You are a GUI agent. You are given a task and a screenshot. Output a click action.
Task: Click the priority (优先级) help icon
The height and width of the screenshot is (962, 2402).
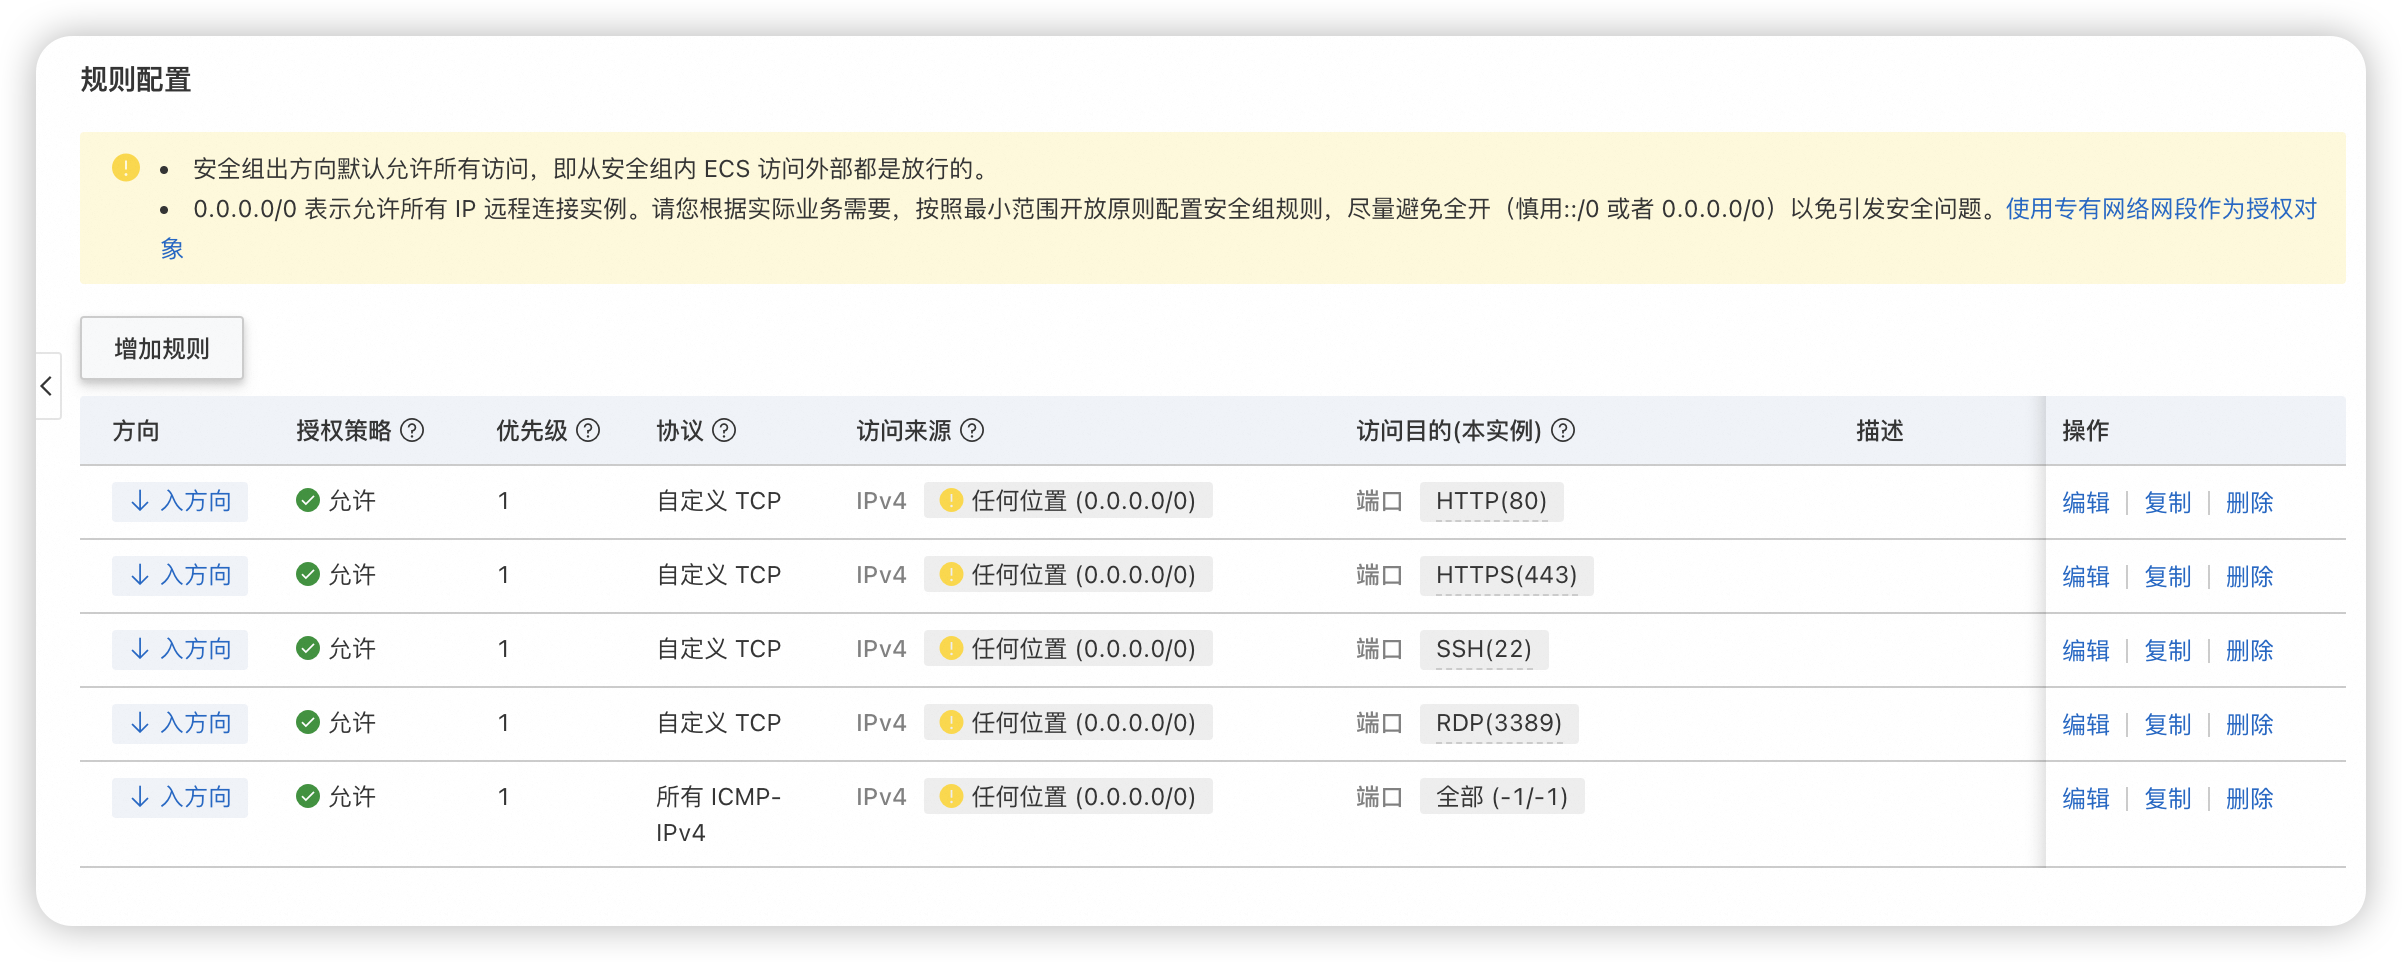(x=590, y=430)
